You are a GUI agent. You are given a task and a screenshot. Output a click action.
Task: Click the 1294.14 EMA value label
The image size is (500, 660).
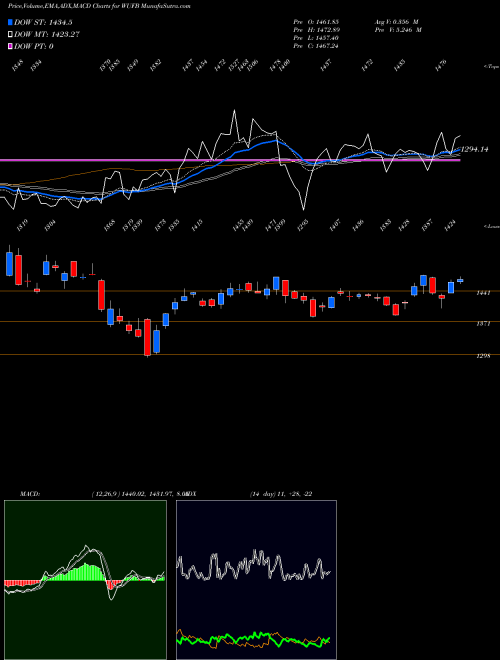coord(475,149)
